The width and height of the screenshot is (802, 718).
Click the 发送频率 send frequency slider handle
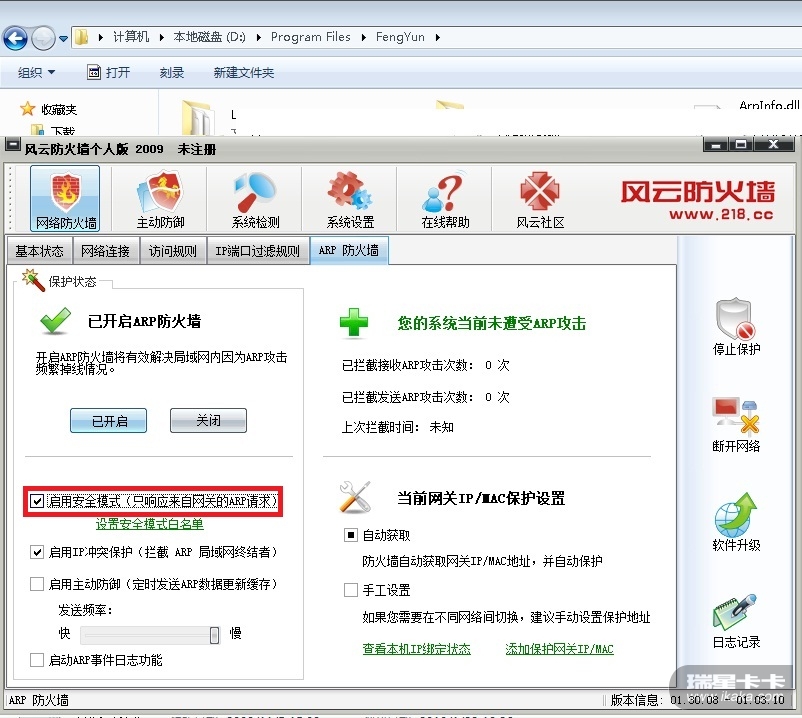click(214, 635)
